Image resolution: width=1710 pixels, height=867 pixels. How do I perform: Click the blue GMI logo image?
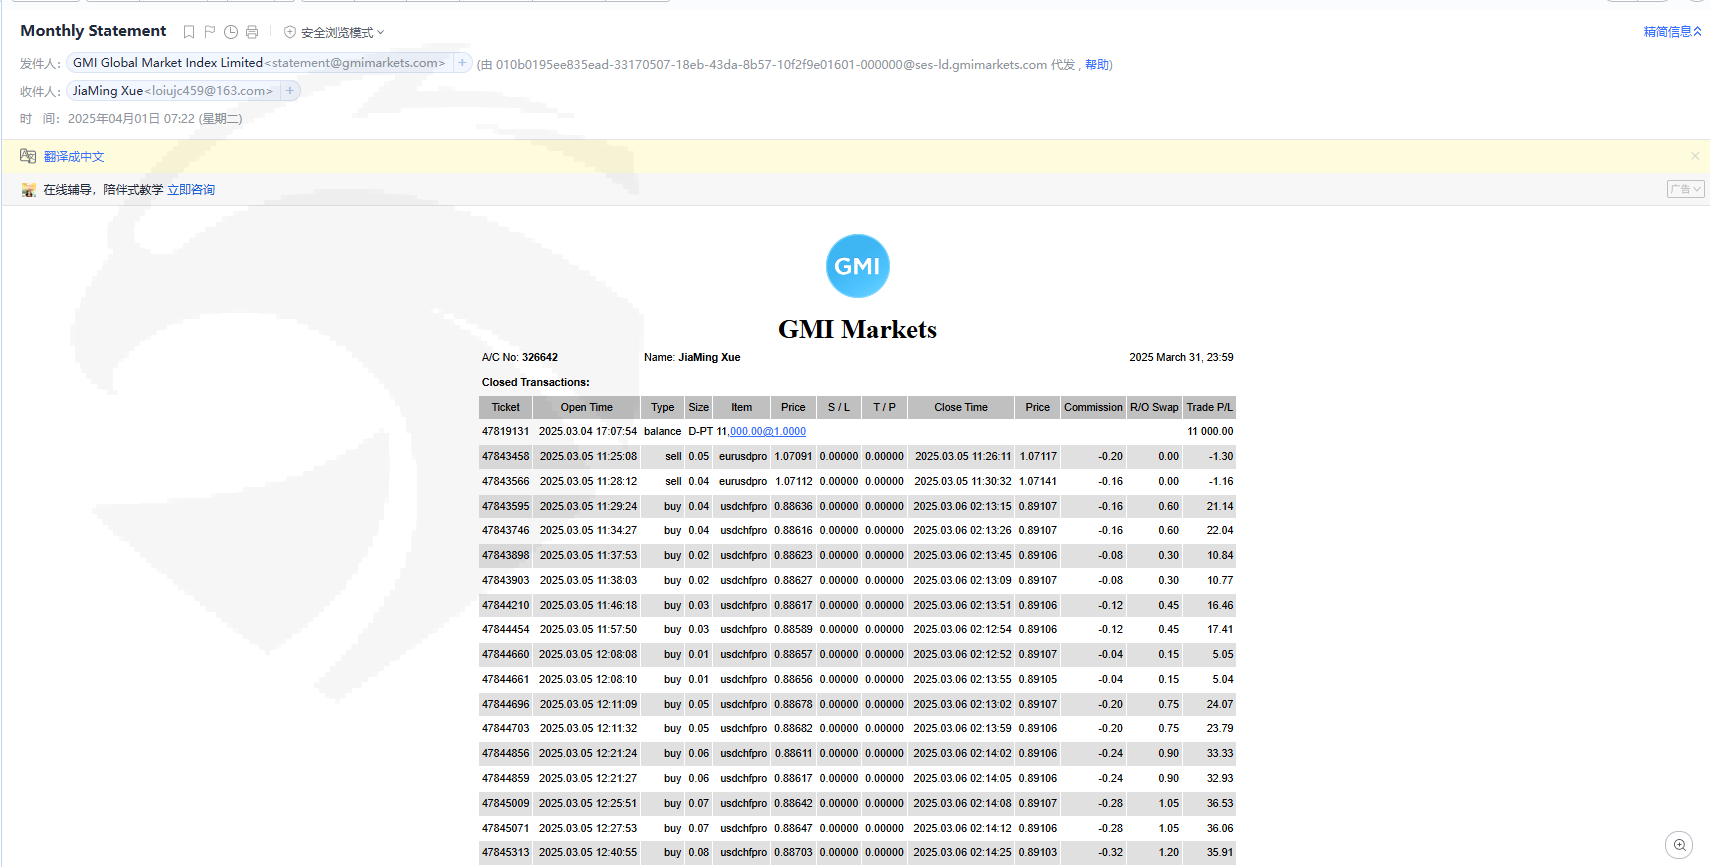click(x=857, y=266)
